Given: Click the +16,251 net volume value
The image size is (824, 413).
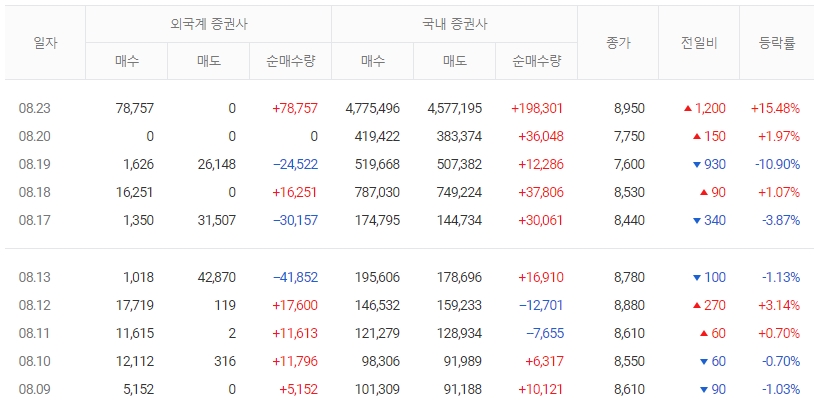Looking at the screenshot, I should (x=295, y=192).
